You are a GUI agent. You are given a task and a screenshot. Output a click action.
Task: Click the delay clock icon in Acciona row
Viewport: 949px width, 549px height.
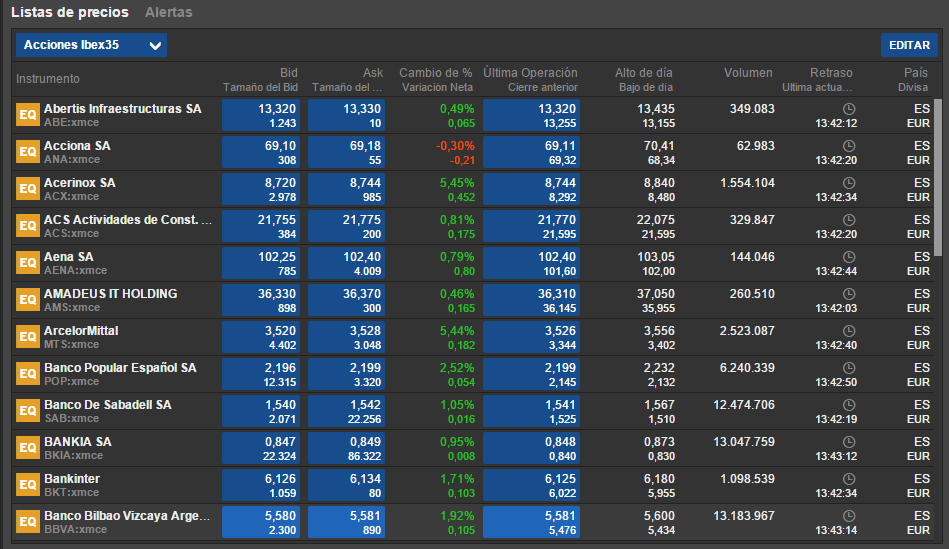pos(849,146)
